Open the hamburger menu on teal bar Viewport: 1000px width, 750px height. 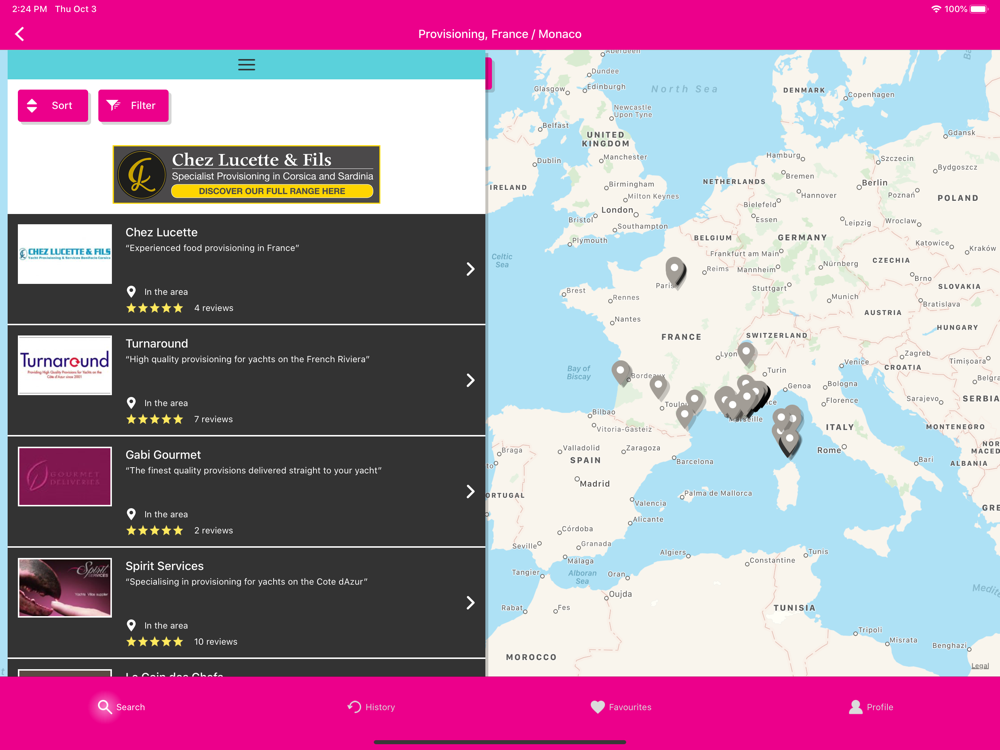tap(246, 64)
